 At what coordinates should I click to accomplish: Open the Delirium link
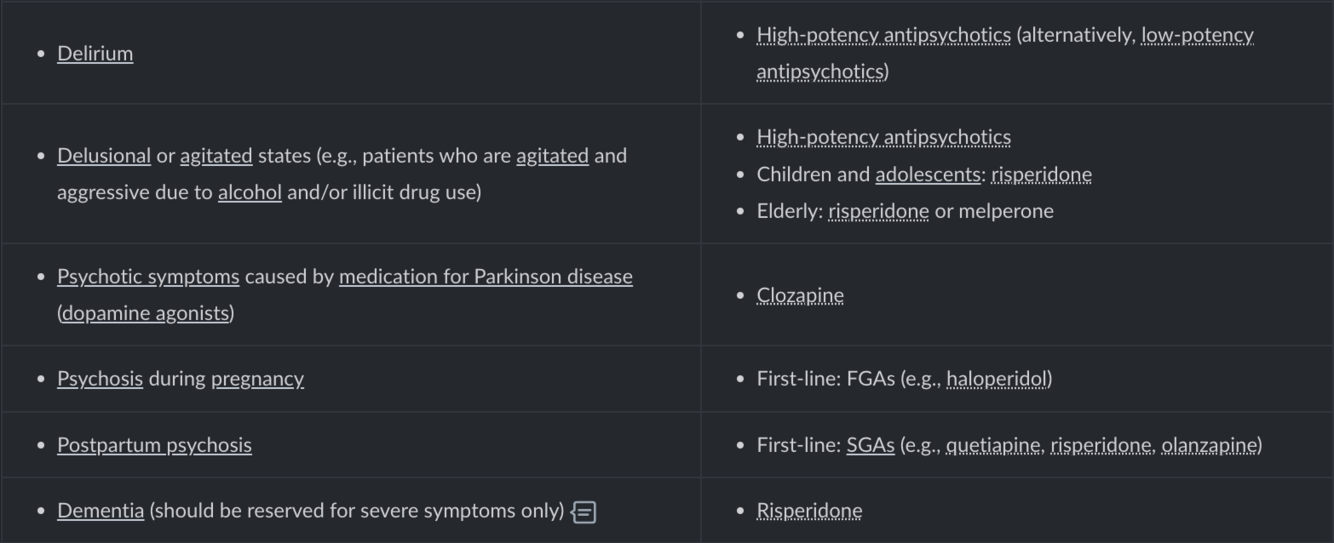pos(95,53)
